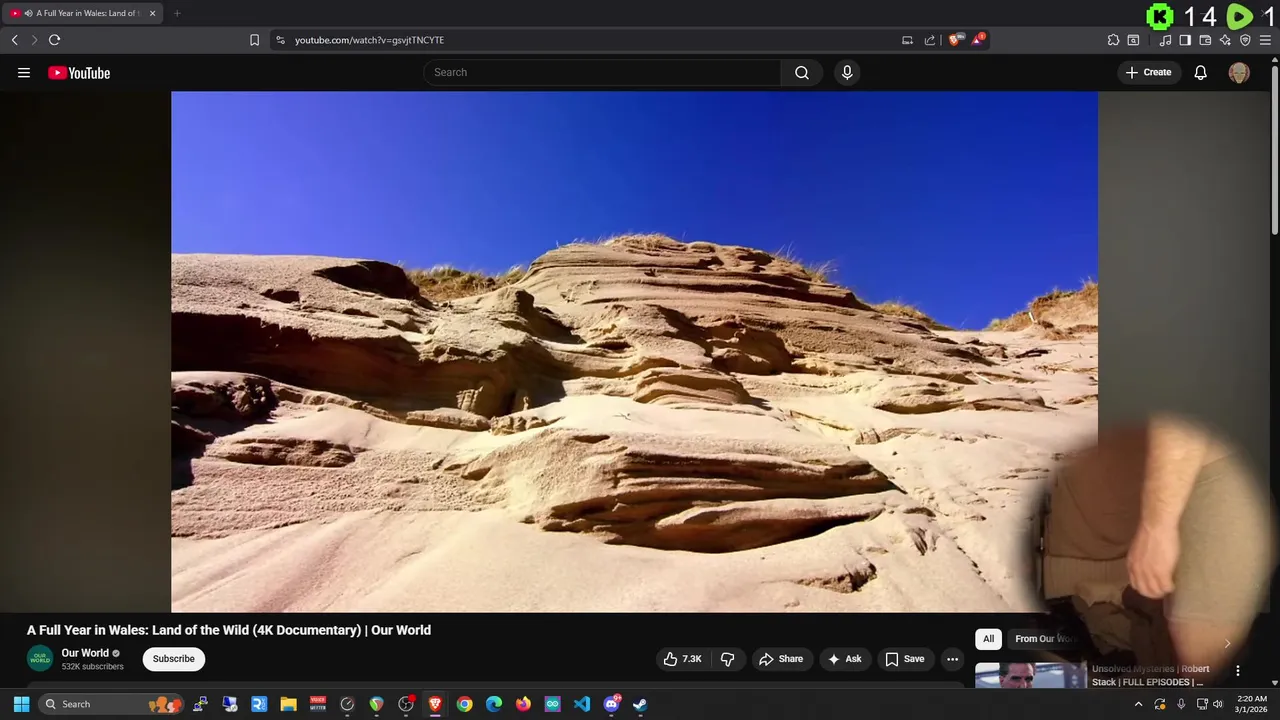Open clock showing 2:20 AM

click(1251, 704)
